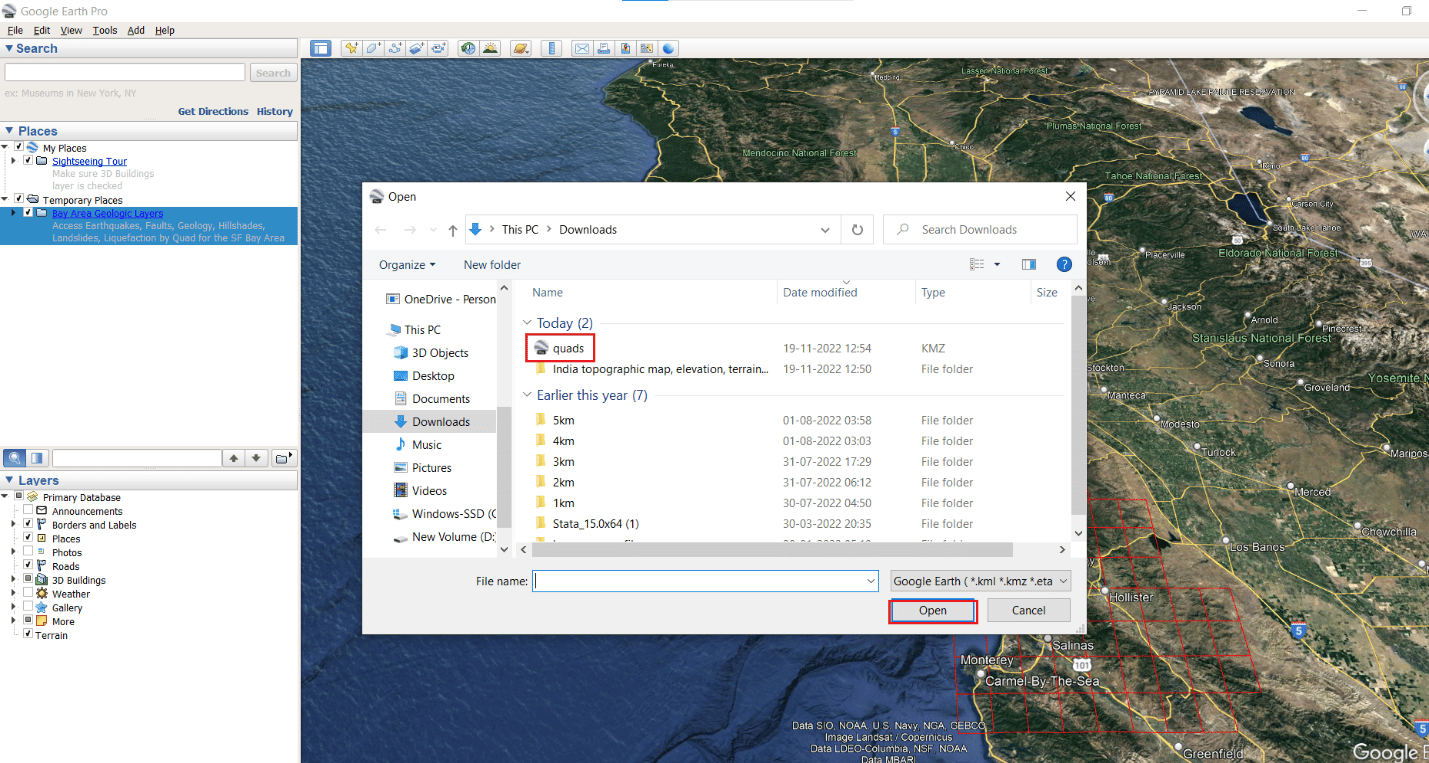Image resolution: width=1429 pixels, height=763 pixels.
Task: Toggle the 3D Buildings layer checkbox
Action: (28, 580)
